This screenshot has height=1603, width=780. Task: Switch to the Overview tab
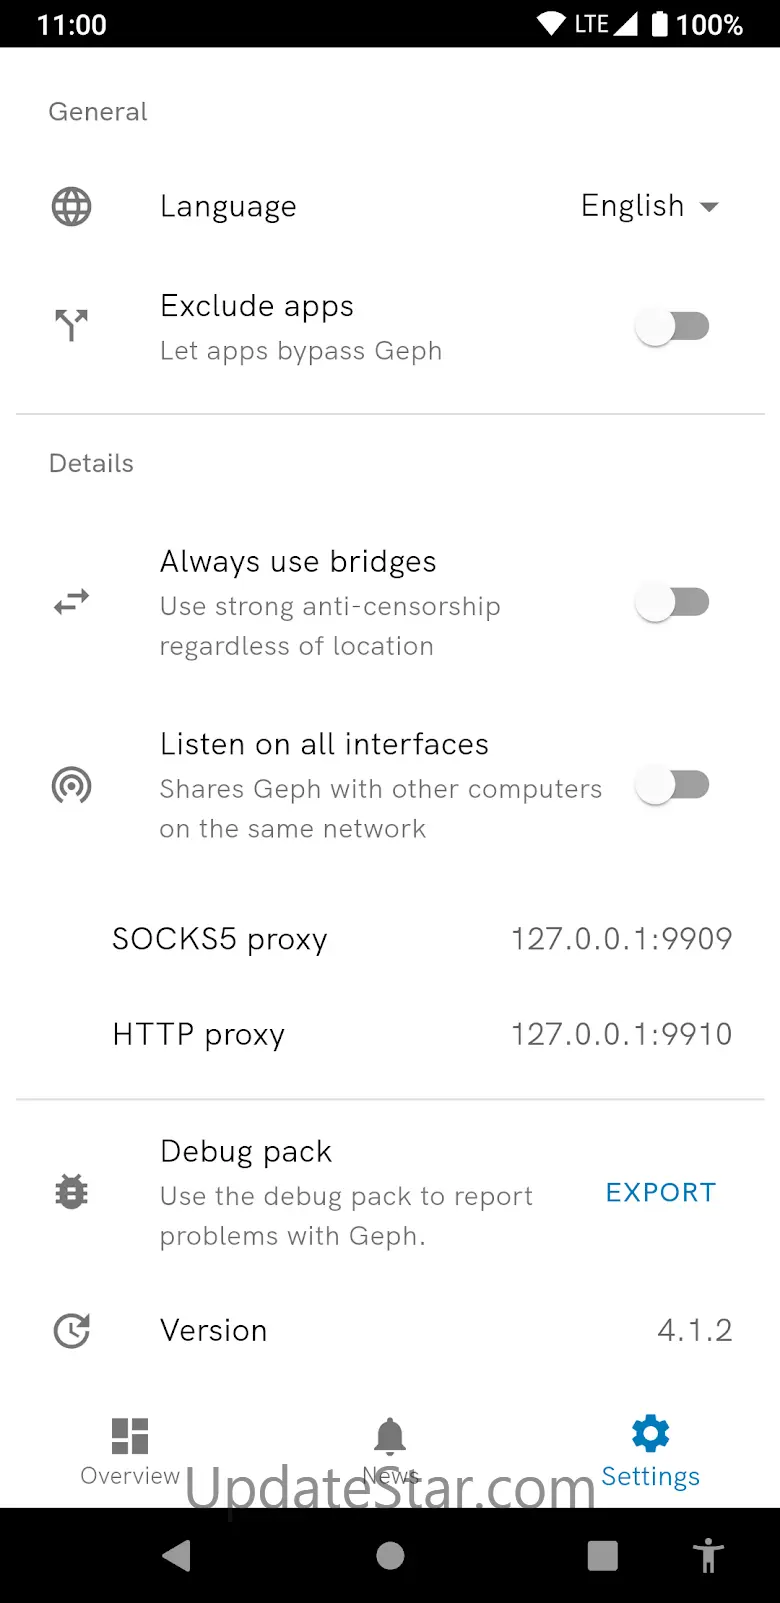tap(130, 1450)
